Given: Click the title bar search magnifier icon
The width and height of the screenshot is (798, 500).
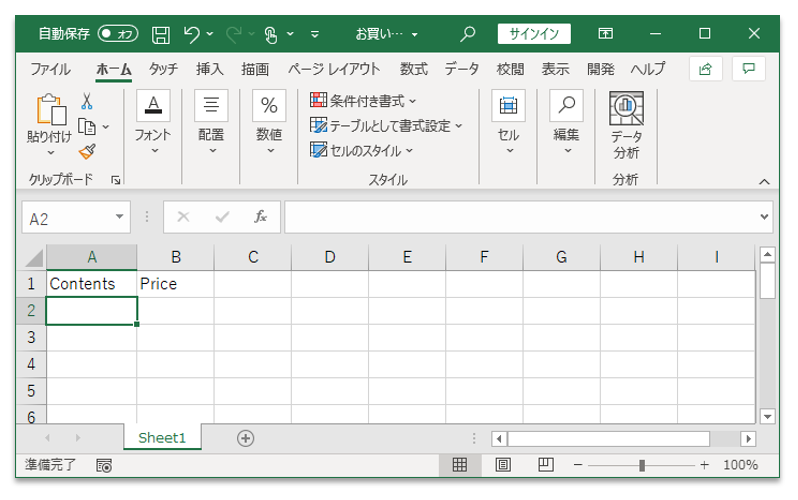Looking at the screenshot, I should pyautogui.click(x=467, y=34).
